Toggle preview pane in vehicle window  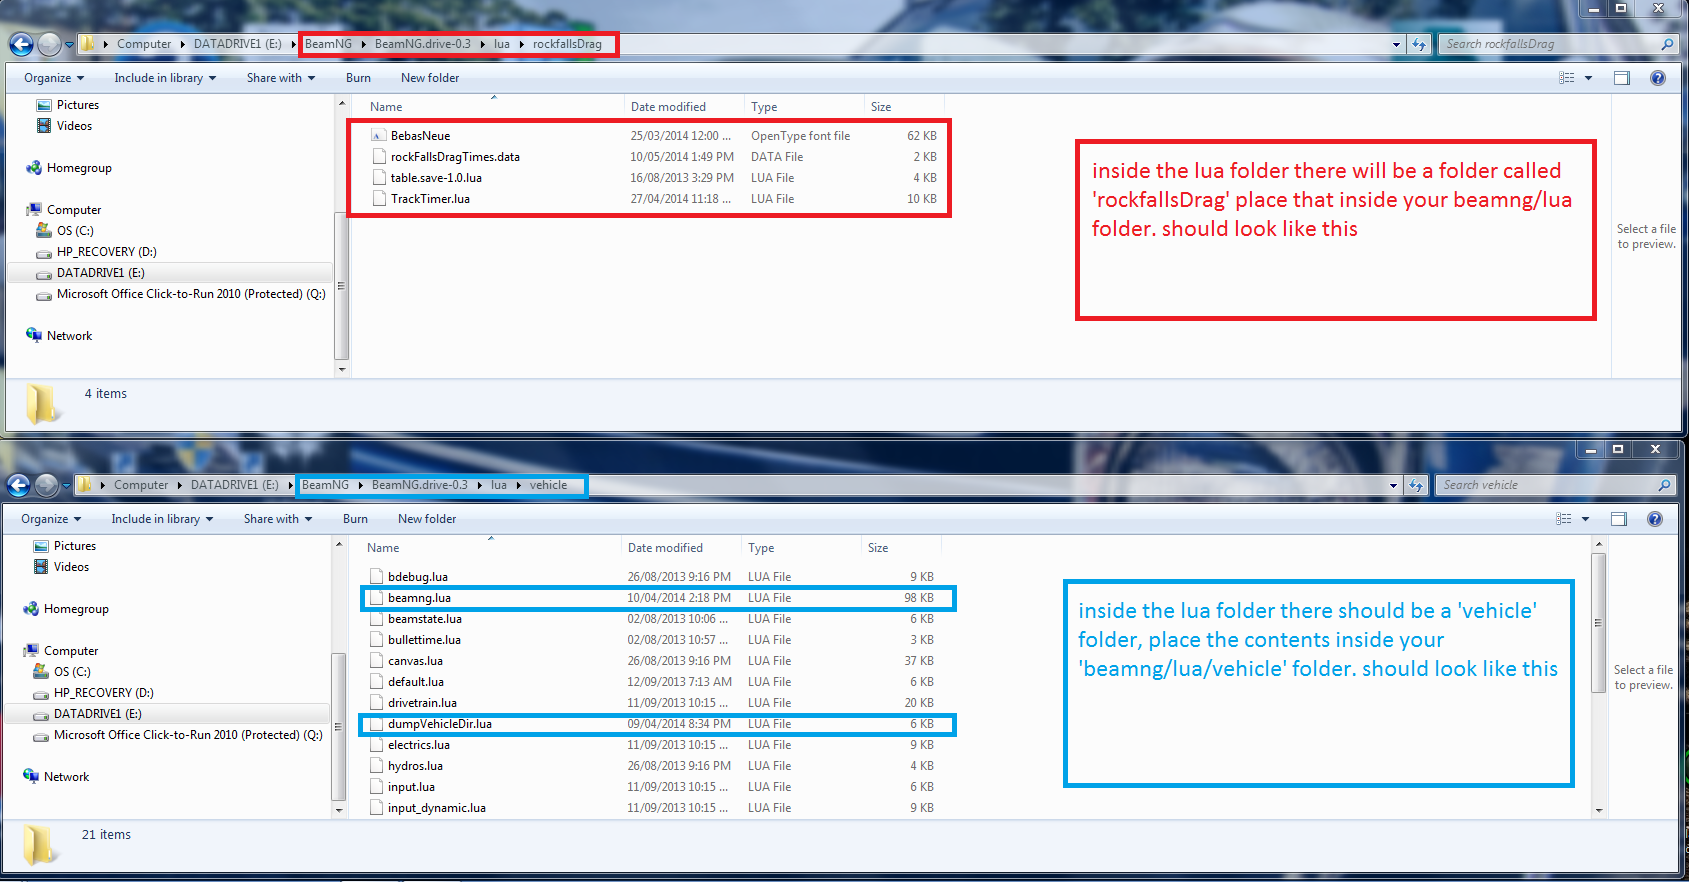[1618, 519]
